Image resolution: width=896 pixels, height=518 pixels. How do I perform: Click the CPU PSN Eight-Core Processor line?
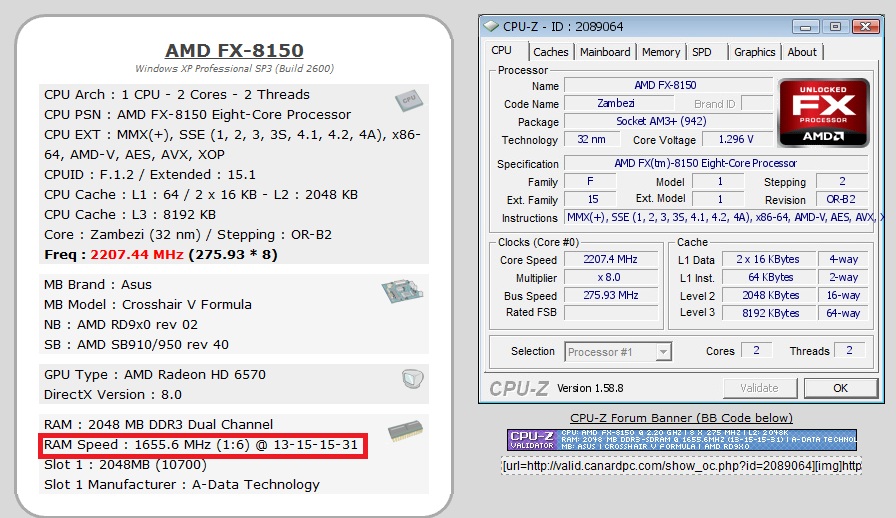click(198, 114)
